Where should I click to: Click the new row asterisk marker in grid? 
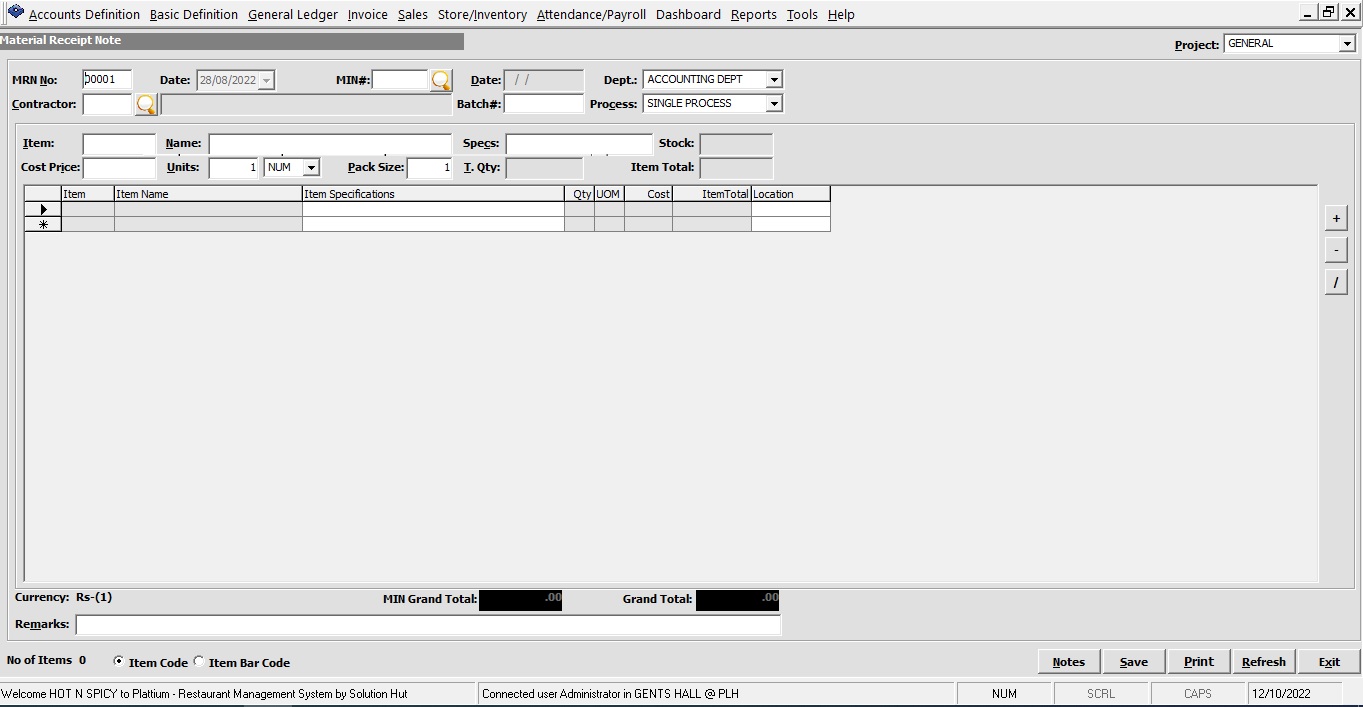pos(43,225)
